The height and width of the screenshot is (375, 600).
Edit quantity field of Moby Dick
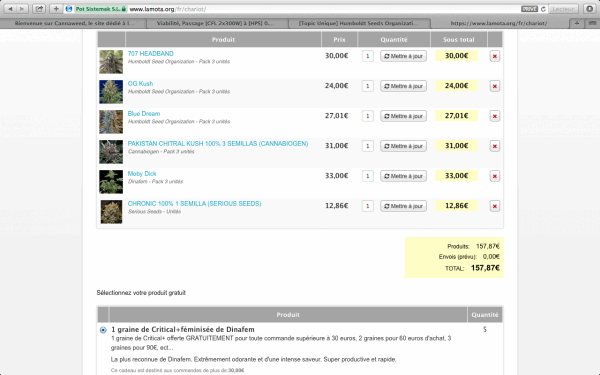[368, 176]
